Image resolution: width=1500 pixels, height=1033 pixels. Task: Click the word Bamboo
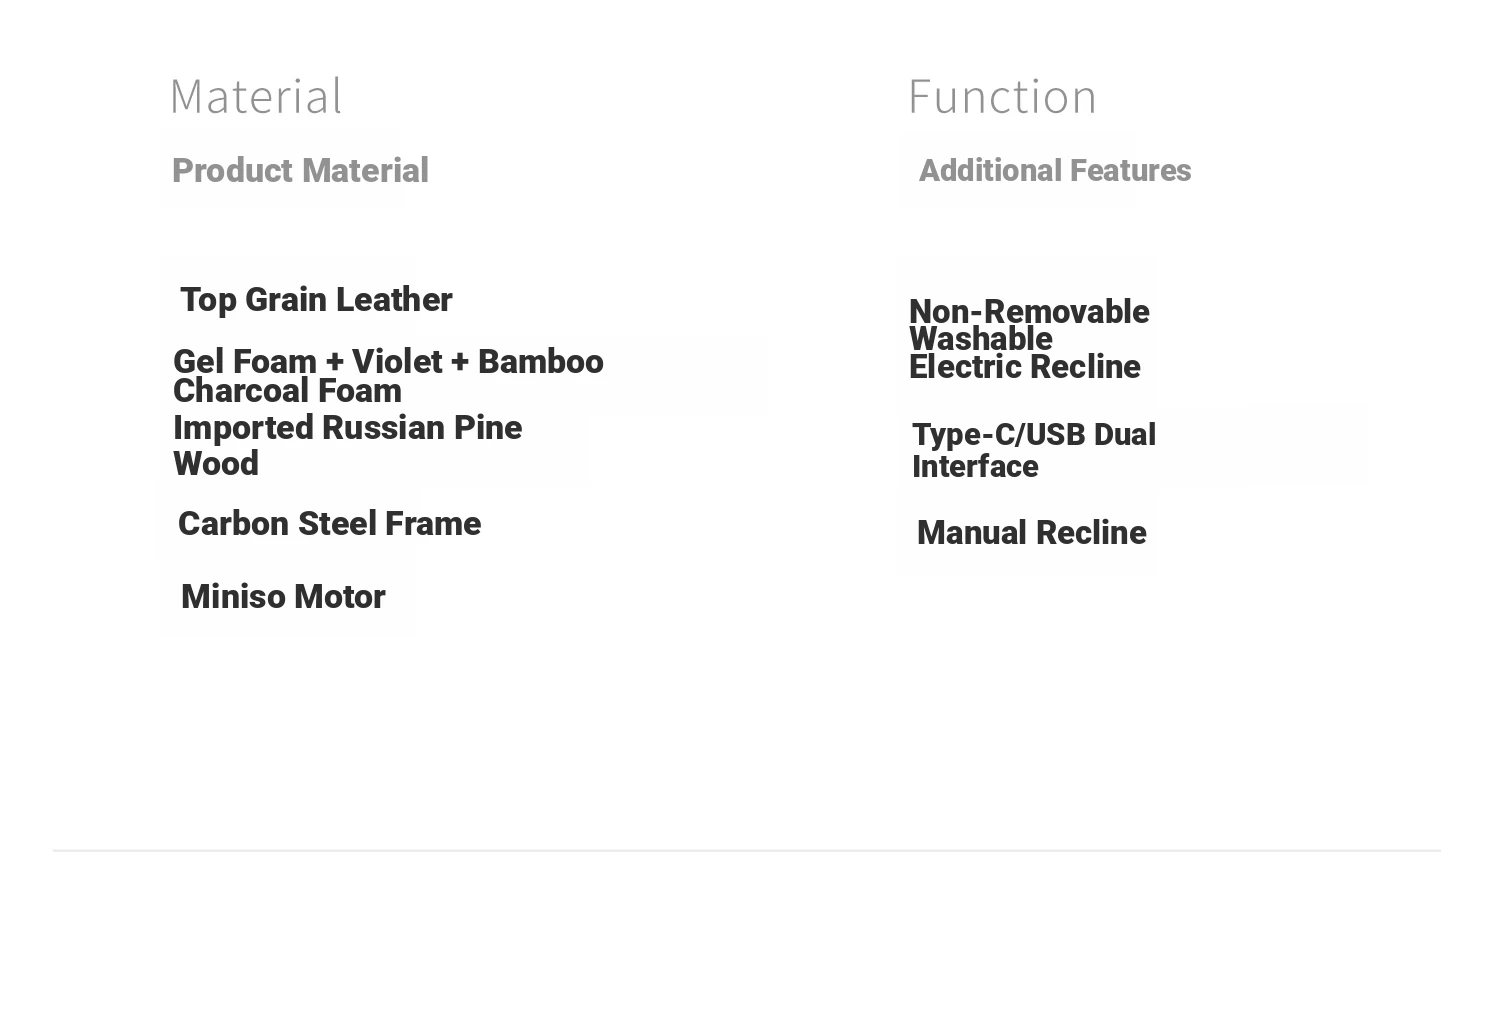[x=540, y=361]
